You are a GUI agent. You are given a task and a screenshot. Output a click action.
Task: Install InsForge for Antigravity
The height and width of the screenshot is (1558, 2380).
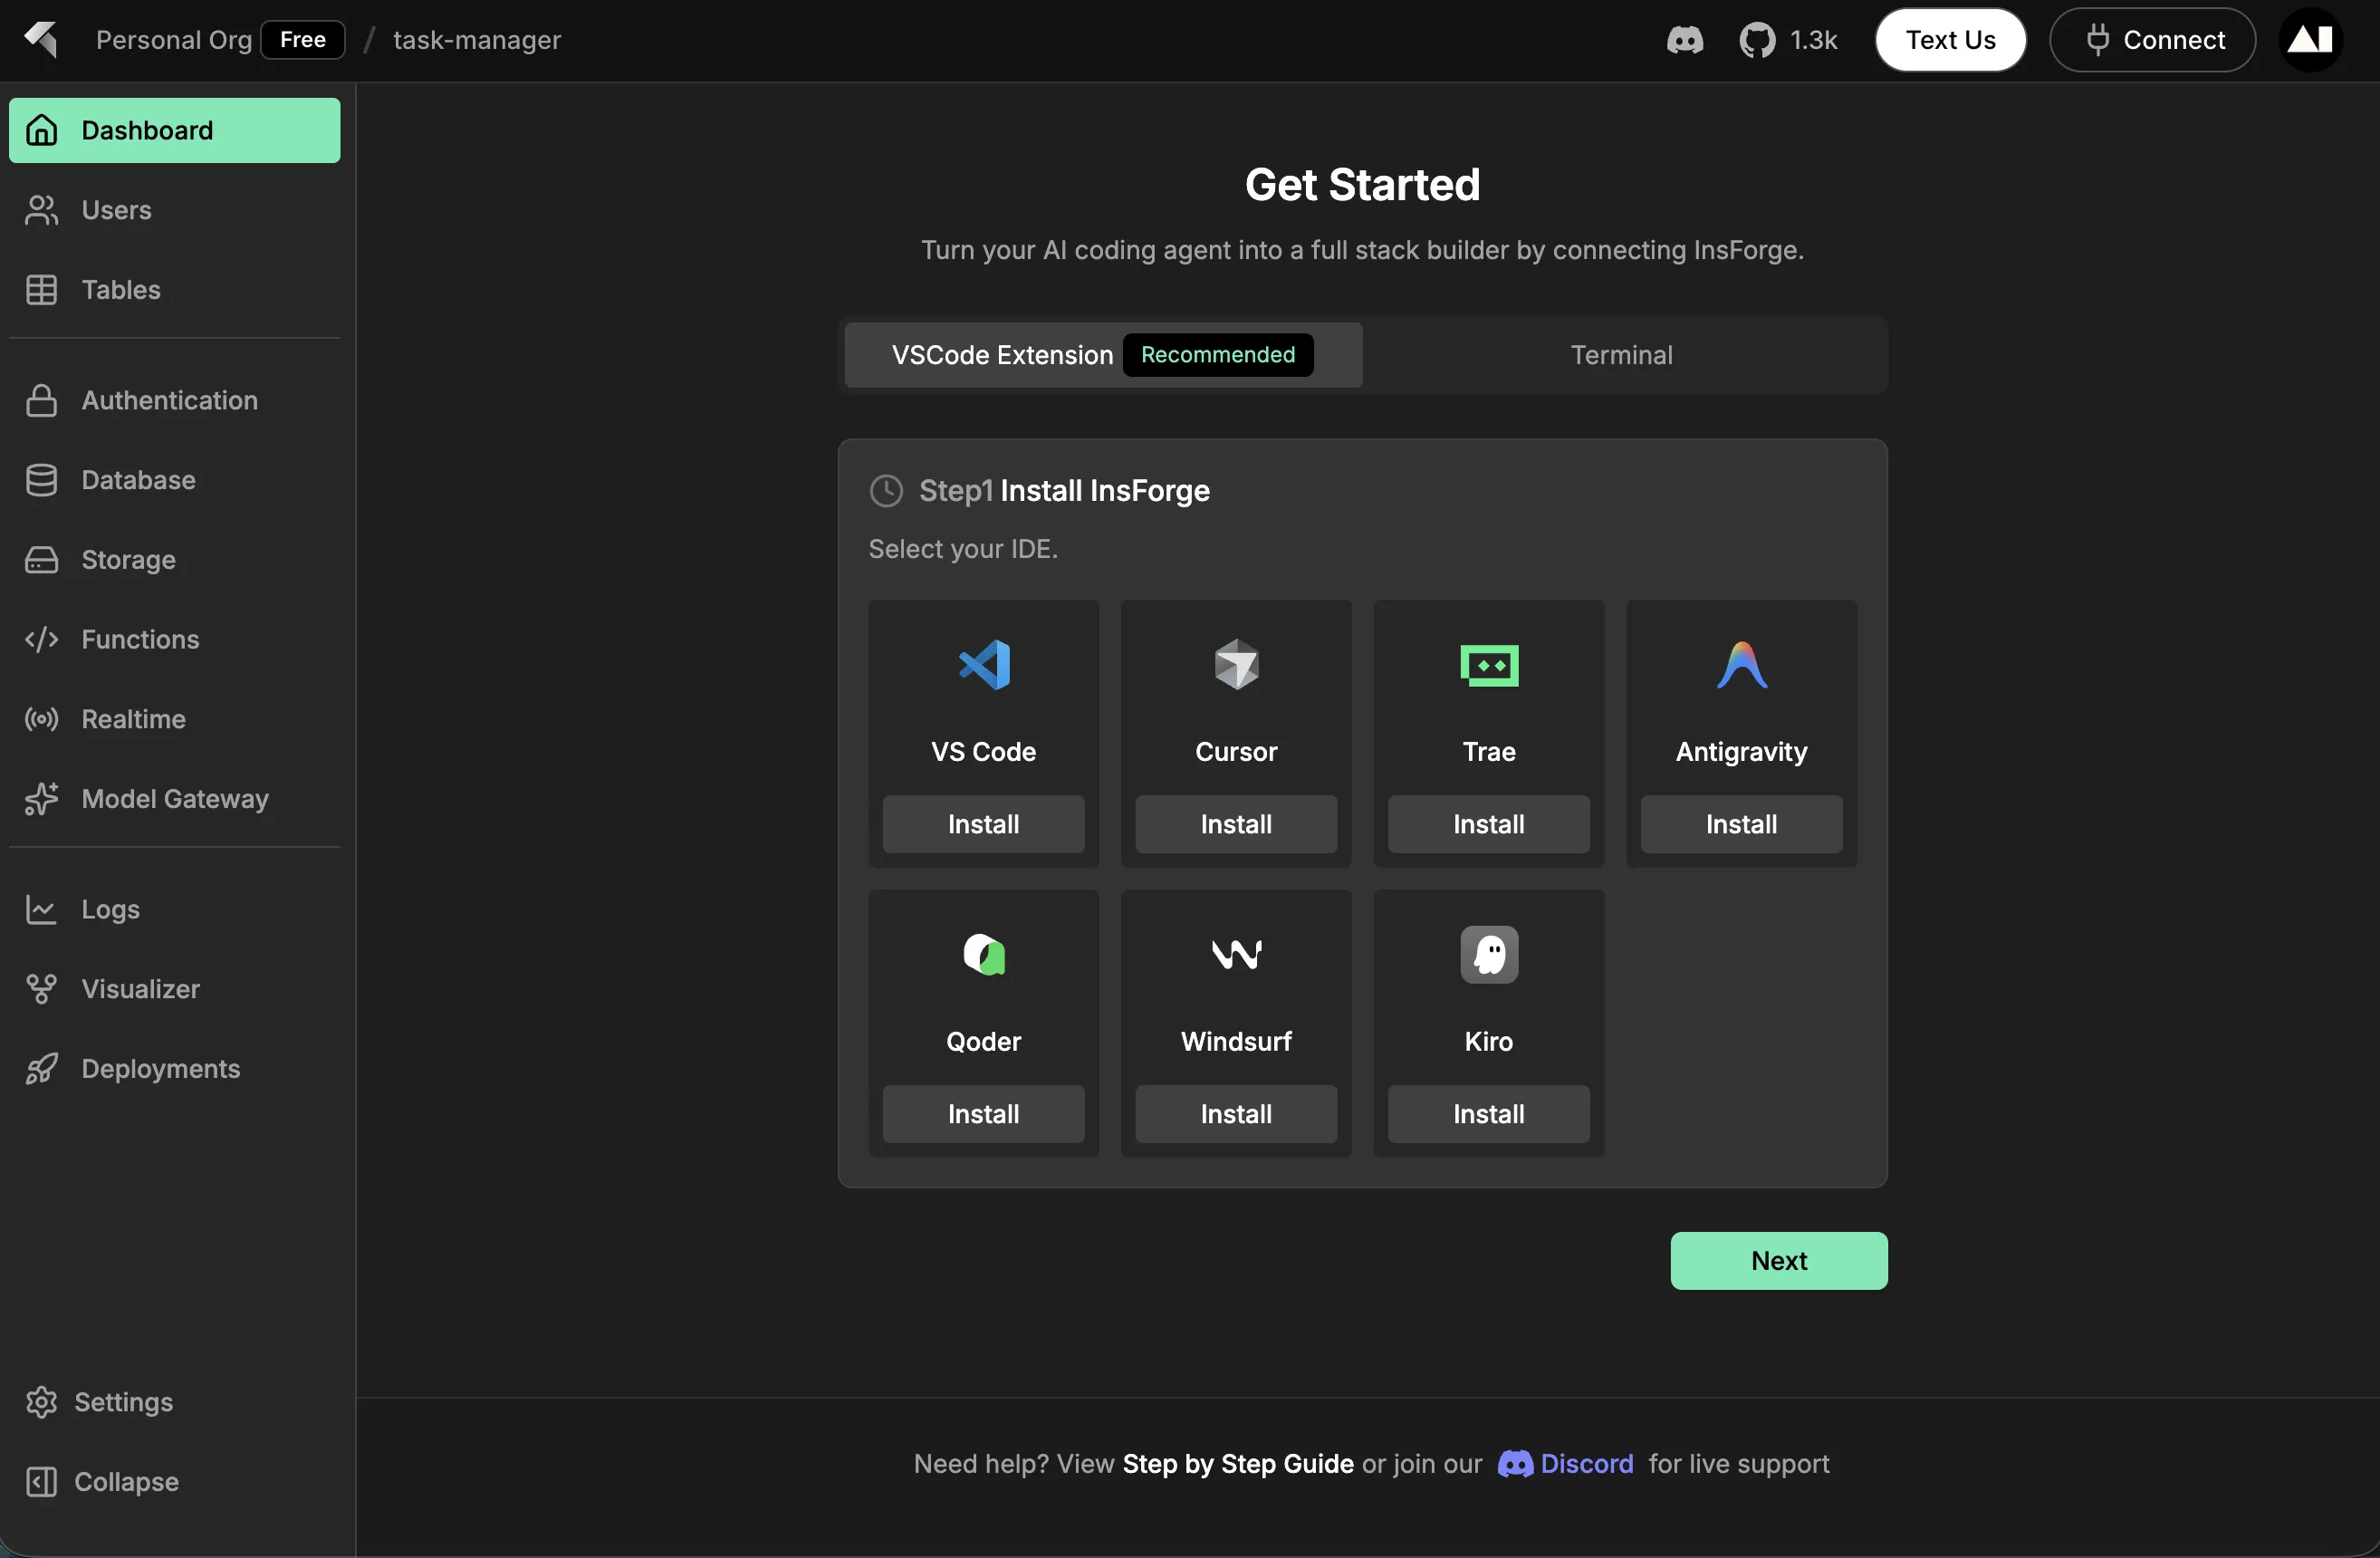[1742, 824]
